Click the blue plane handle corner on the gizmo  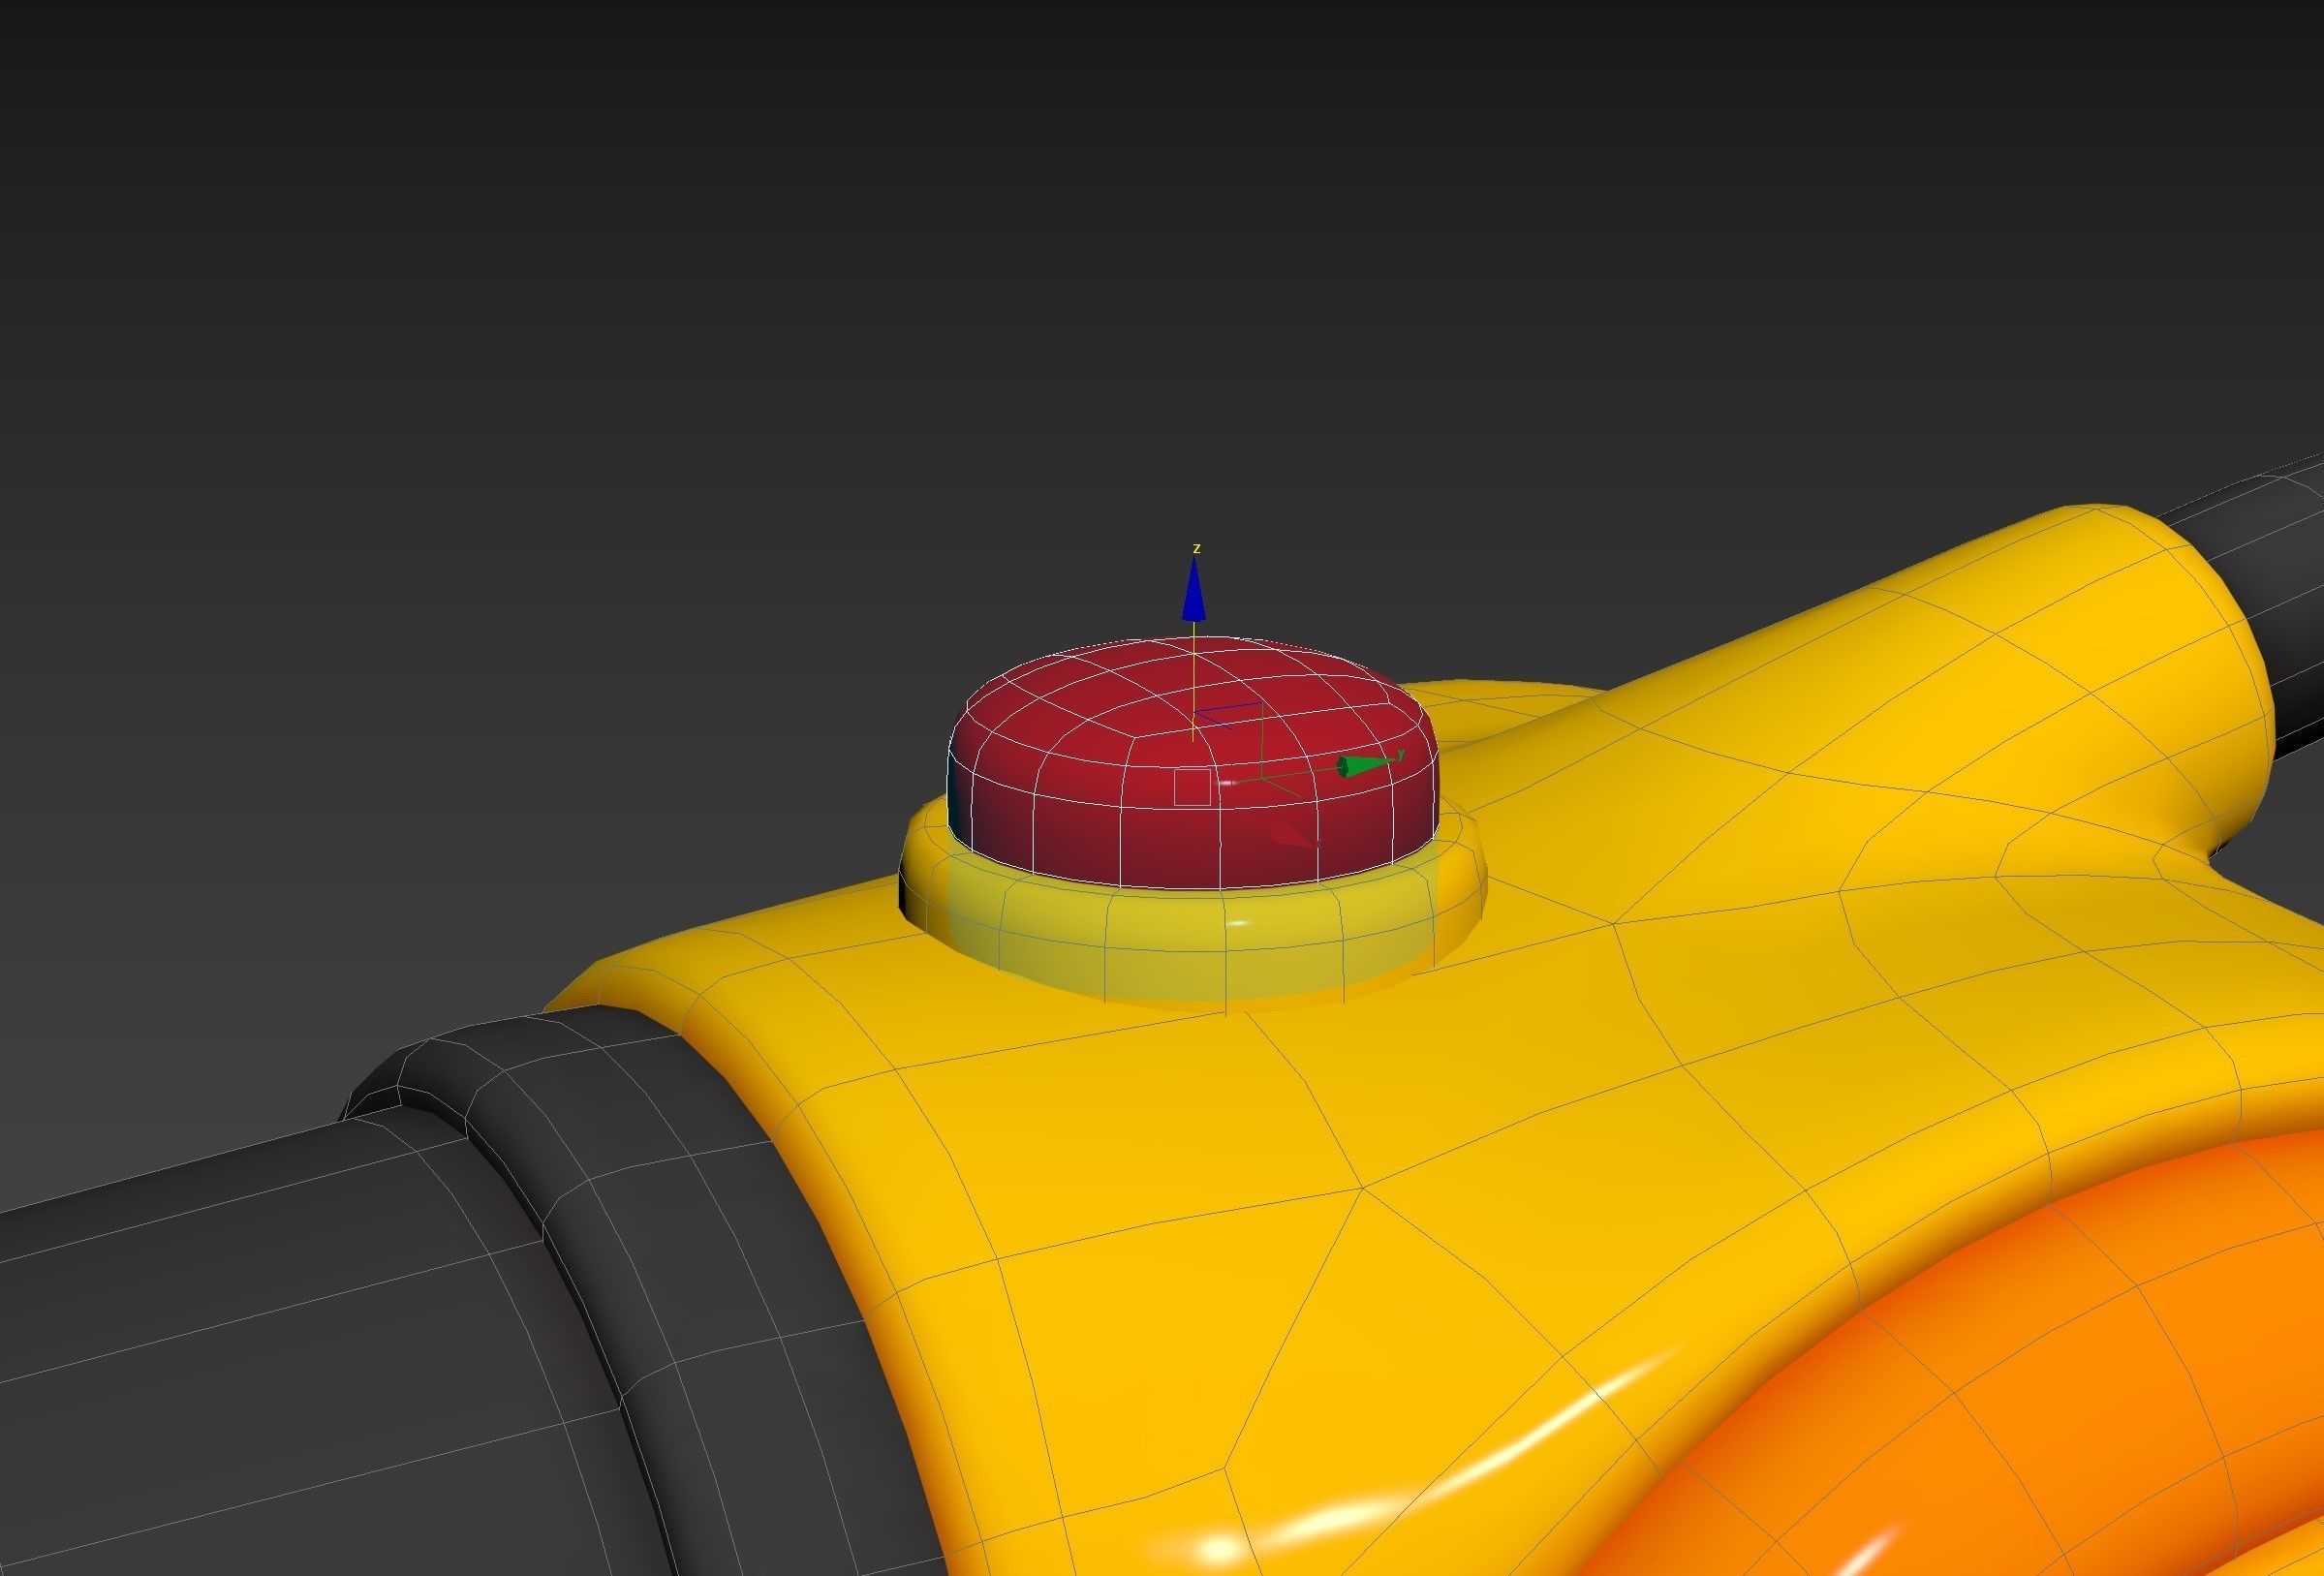click(x=1229, y=714)
